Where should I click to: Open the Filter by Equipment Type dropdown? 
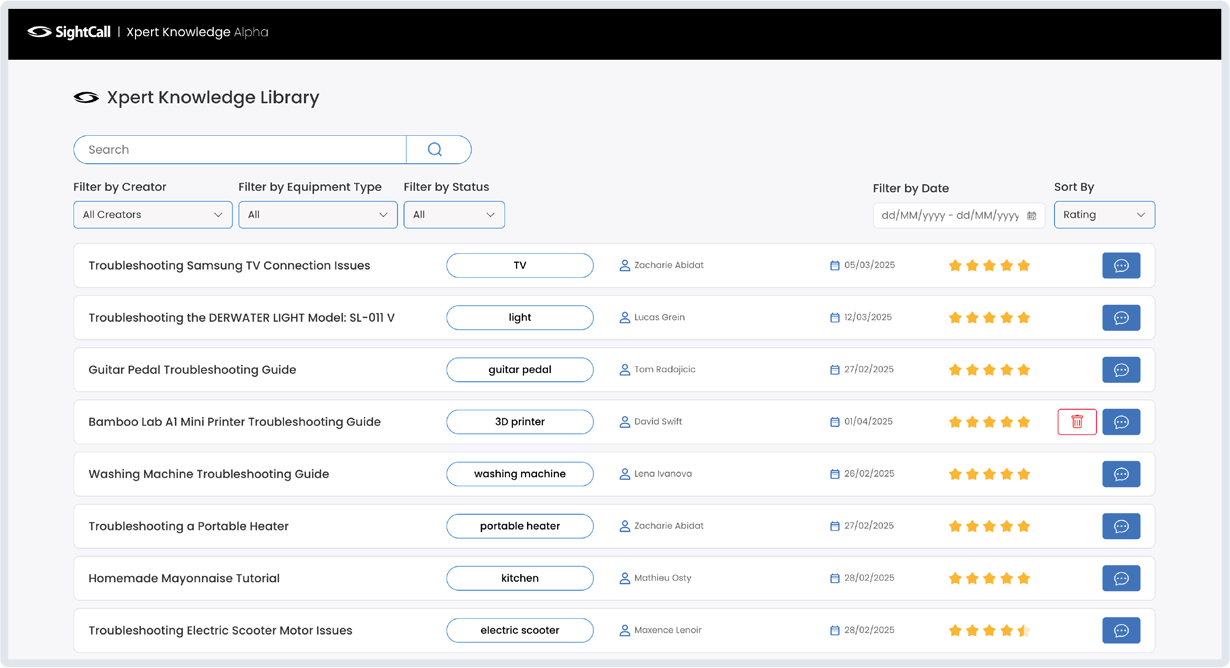click(317, 215)
